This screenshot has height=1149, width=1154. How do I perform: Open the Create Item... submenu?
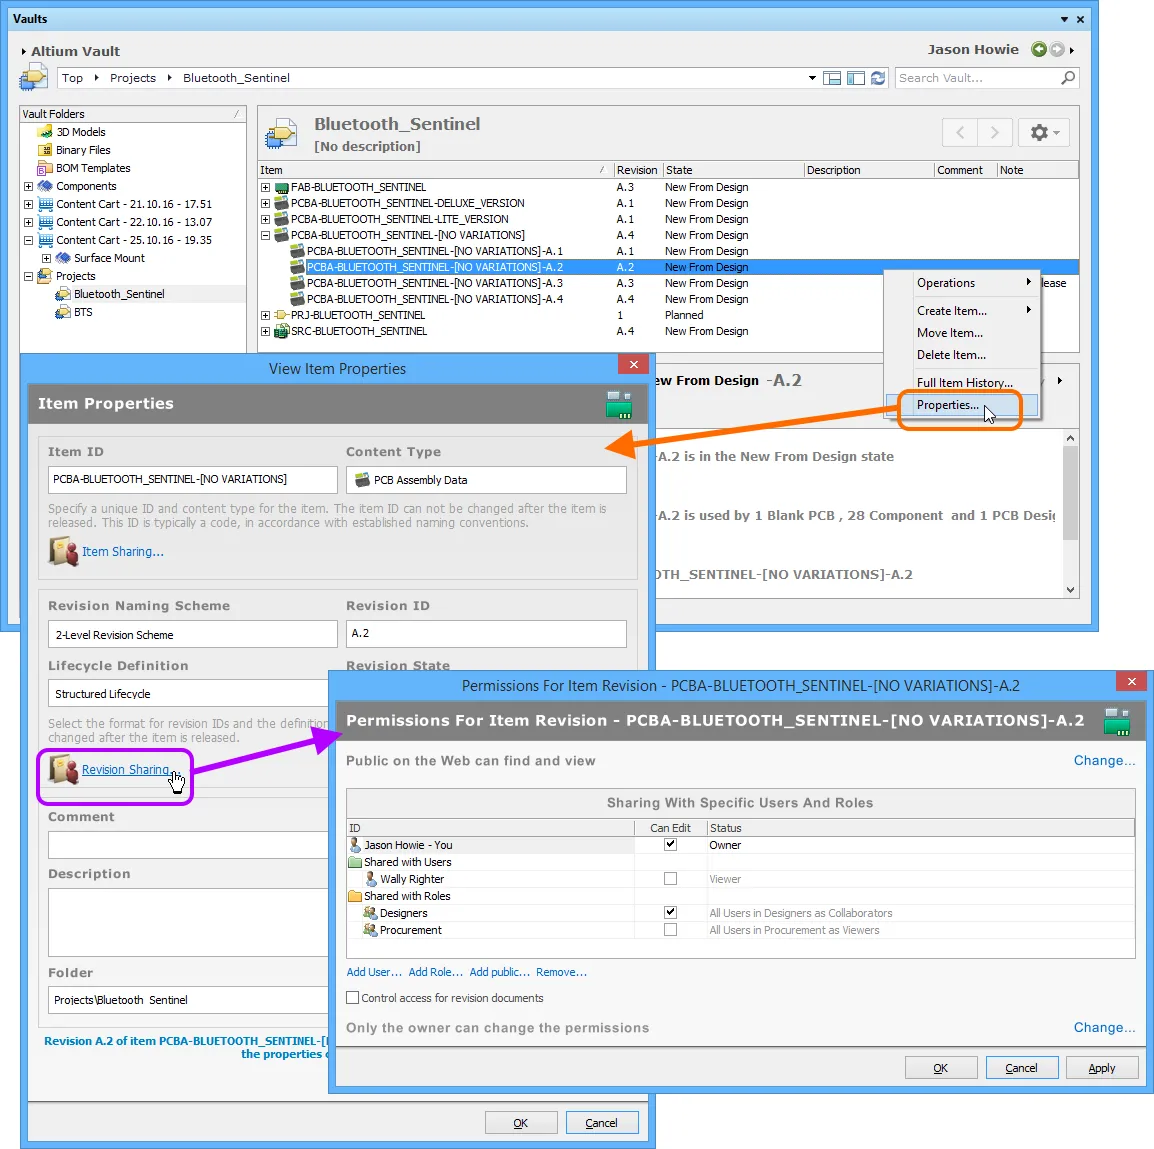(963, 311)
